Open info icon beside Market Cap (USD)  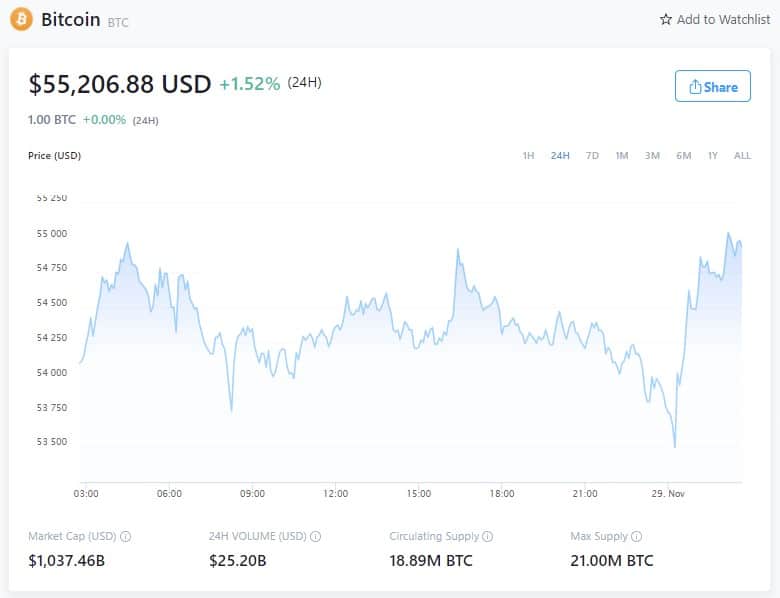pyautogui.click(x=126, y=536)
